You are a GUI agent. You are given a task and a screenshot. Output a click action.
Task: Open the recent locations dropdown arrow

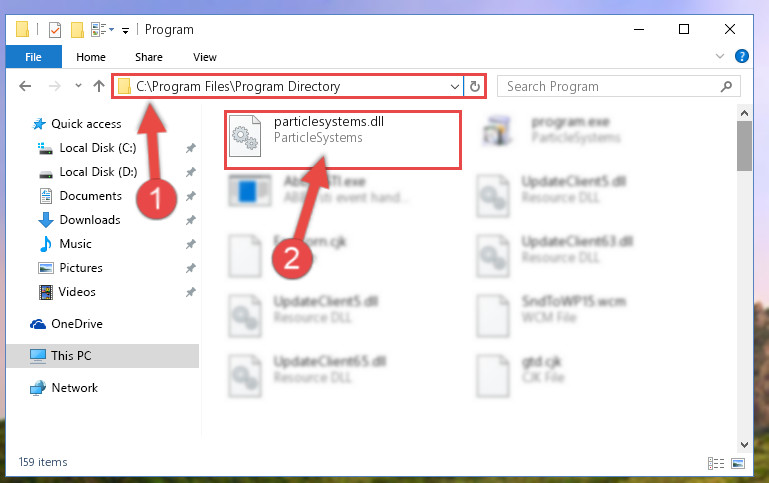[x=78, y=86]
